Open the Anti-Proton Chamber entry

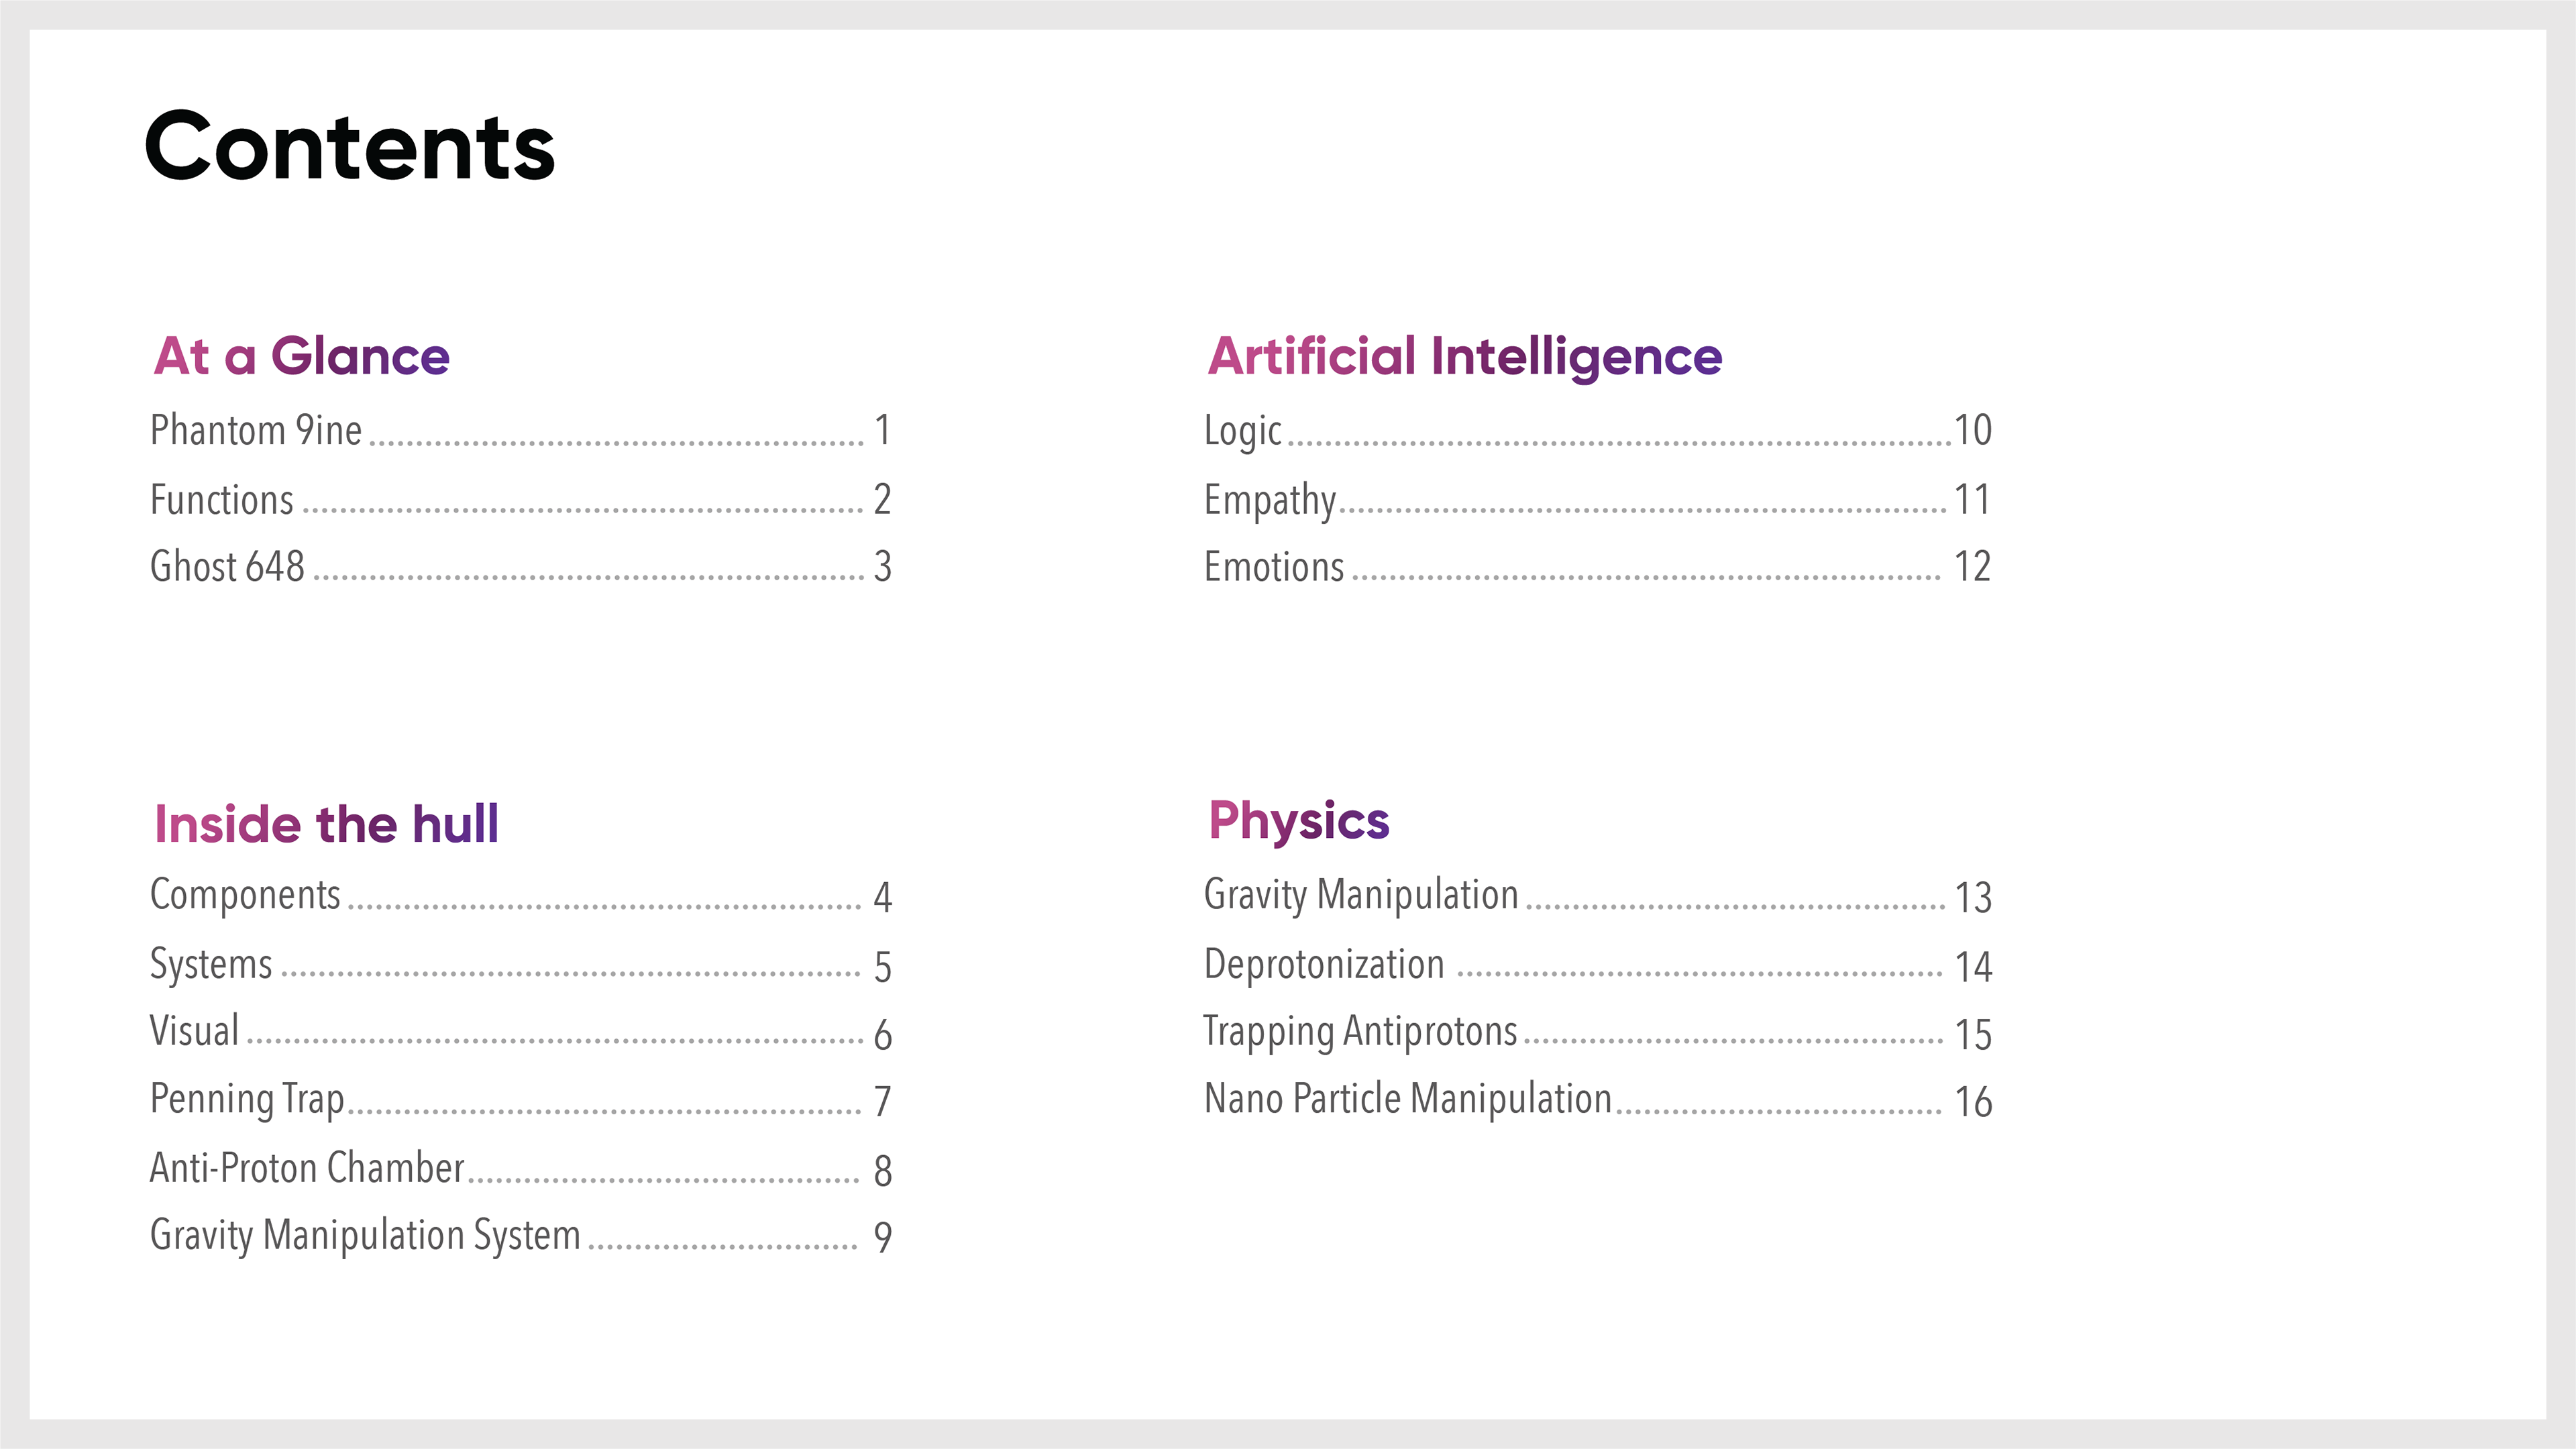(x=520, y=1169)
